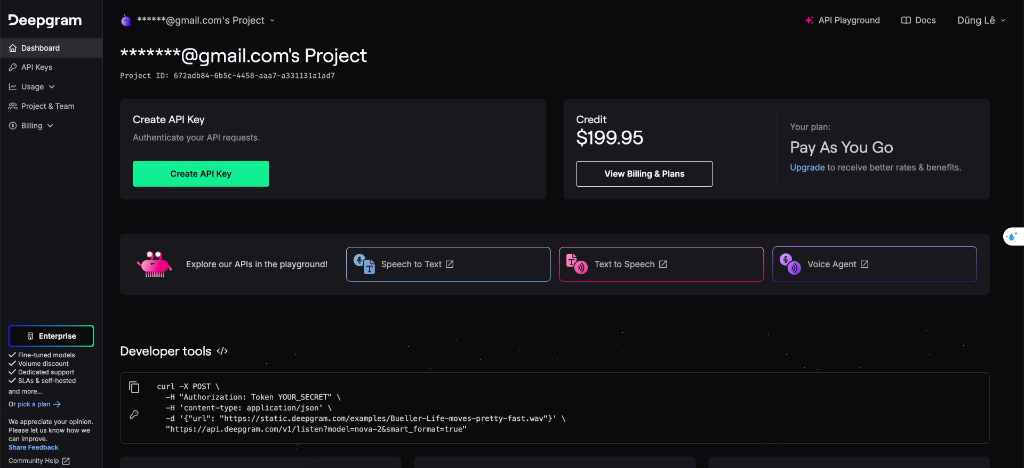Click external link icon beside Speech to Text
The width and height of the screenshot is (1024, 468).
click(449, 264)
